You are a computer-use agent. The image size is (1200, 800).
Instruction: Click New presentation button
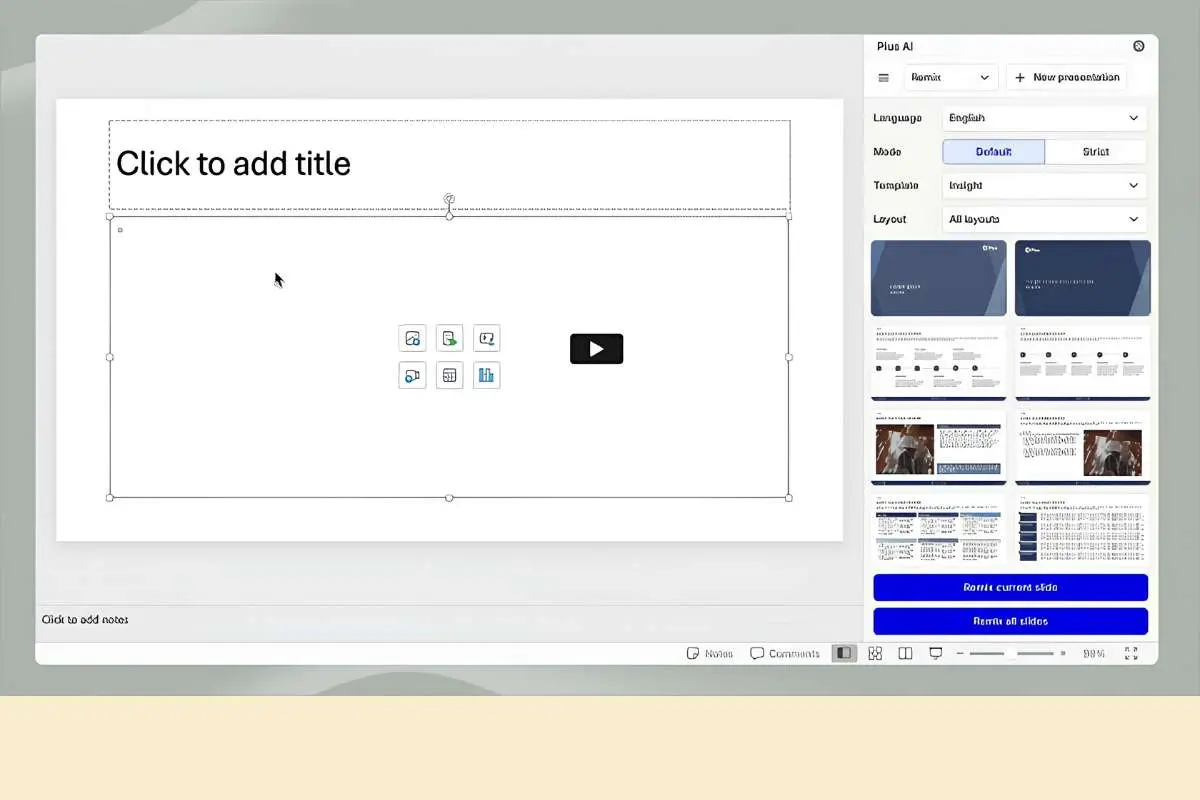click(x=1066, y=77)
